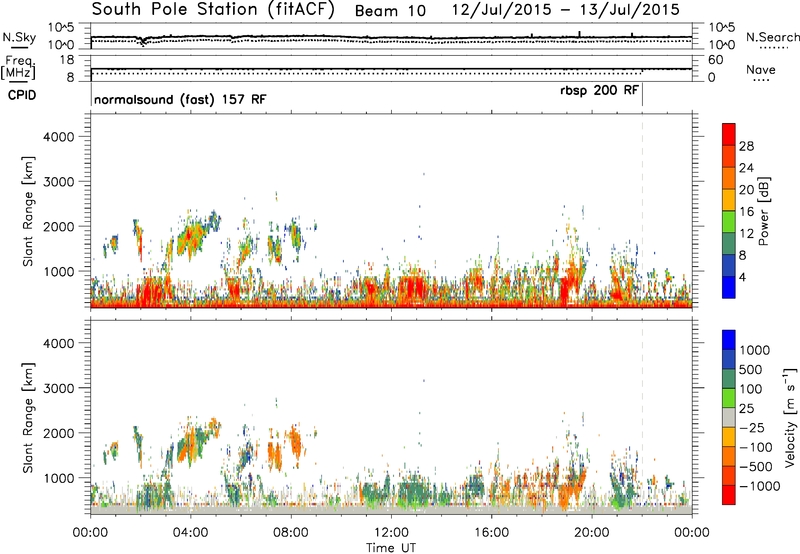Click '4000' tick on the Power panel axis

(x=58, y=137)
